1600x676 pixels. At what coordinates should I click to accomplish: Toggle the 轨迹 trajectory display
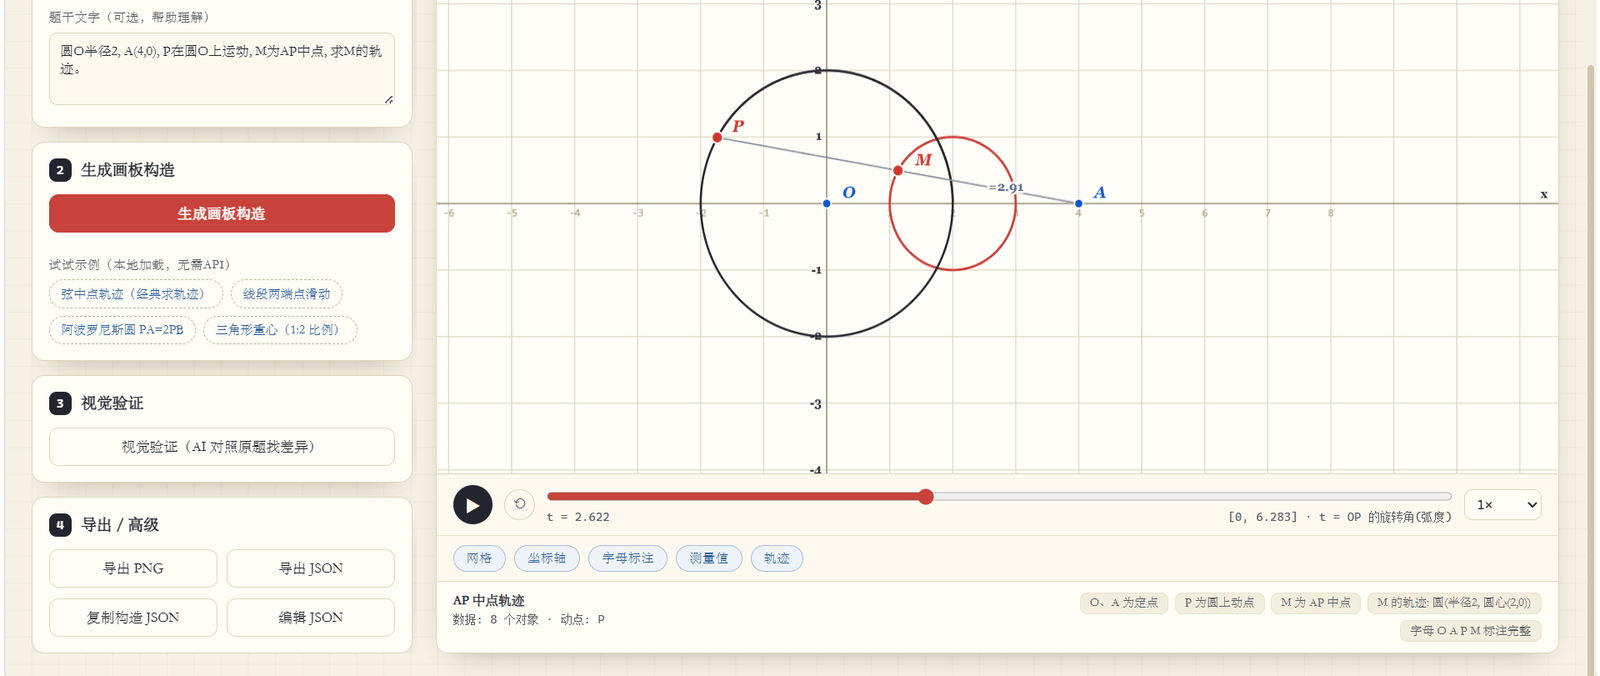pos(777,558)
